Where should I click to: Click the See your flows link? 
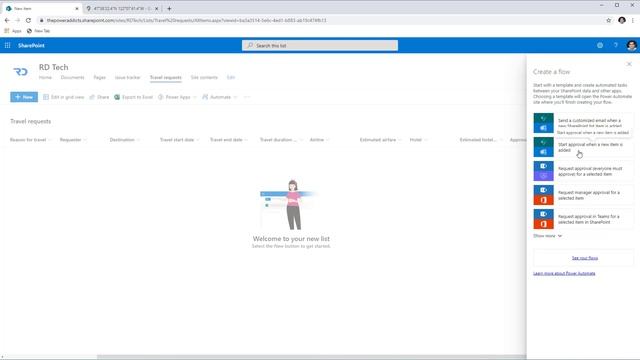[584, 258]
